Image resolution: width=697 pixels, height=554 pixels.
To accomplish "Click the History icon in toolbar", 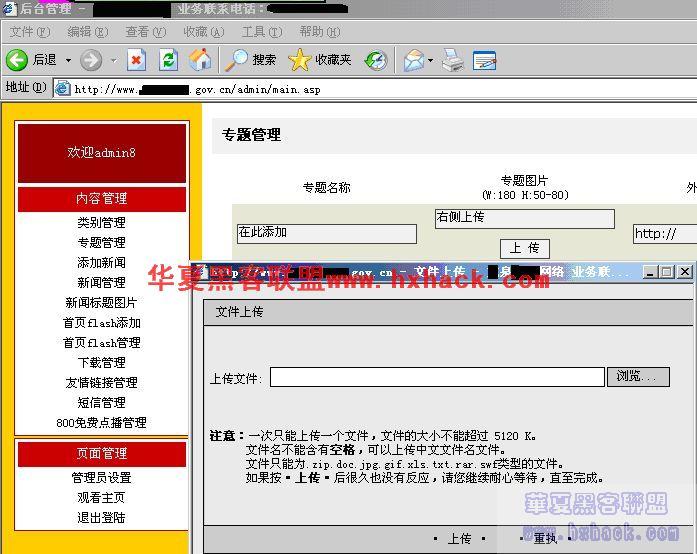I will click(x=375, y=60).
